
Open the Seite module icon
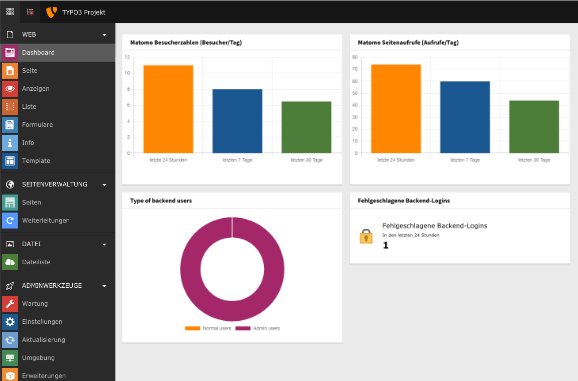(10, 71)
